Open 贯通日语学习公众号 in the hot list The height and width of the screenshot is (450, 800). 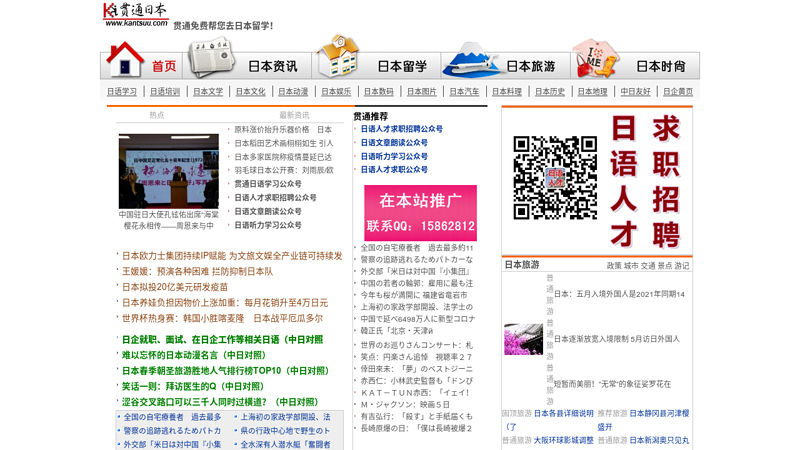tap(268, 184)
